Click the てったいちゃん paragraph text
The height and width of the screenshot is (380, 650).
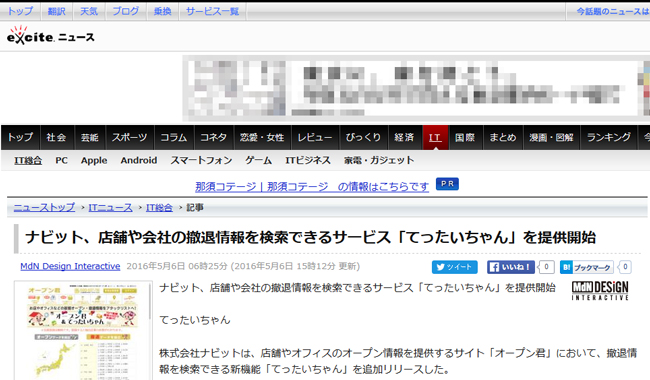coord(195,320)
